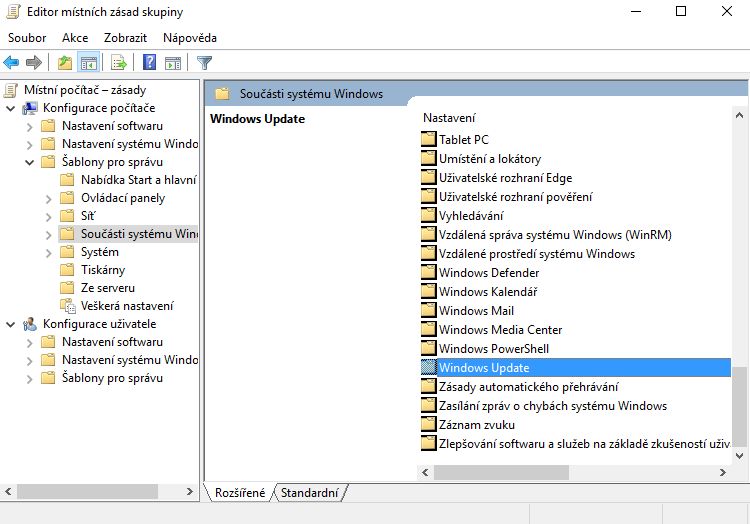750x524 pixels.
Task: Select the Ze serveru tree item
Action: click(108, 288)
